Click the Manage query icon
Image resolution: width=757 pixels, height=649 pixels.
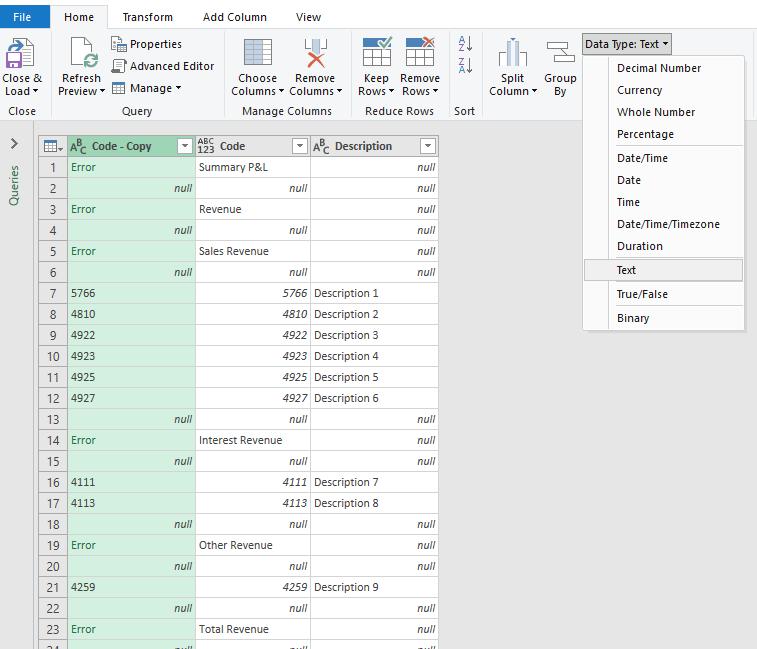[x=119, y=88]
